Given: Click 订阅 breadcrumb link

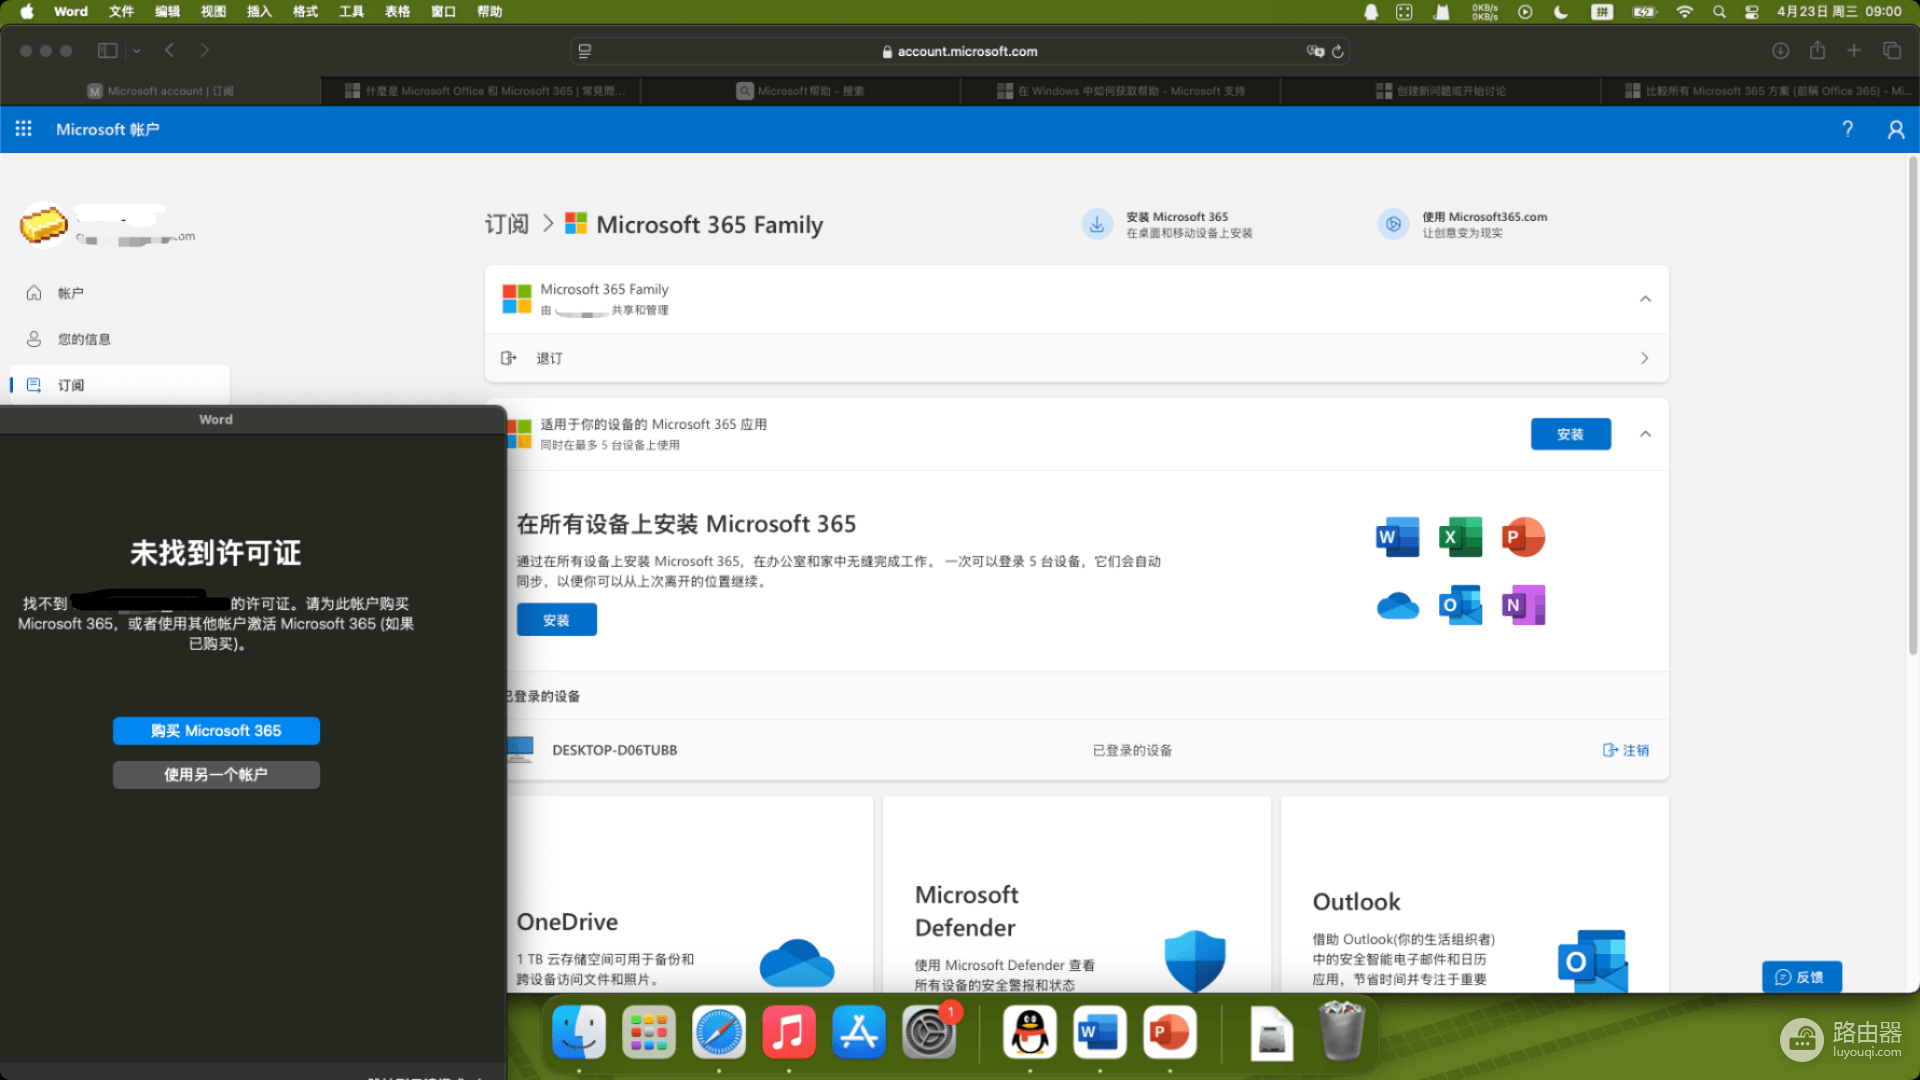Looking at the screenshot, I should pyautogui.click(x=506, y=224).
